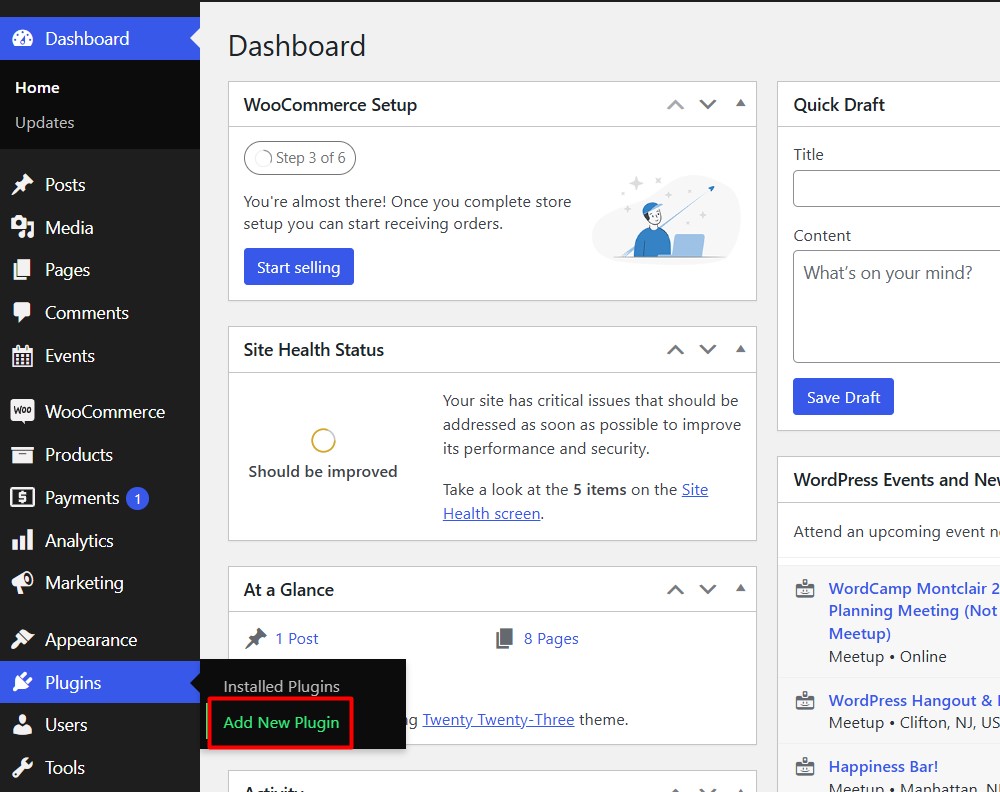Click the Products archive box icon
The width and height of the screenshot is (1000, 792).
point(22,455)
